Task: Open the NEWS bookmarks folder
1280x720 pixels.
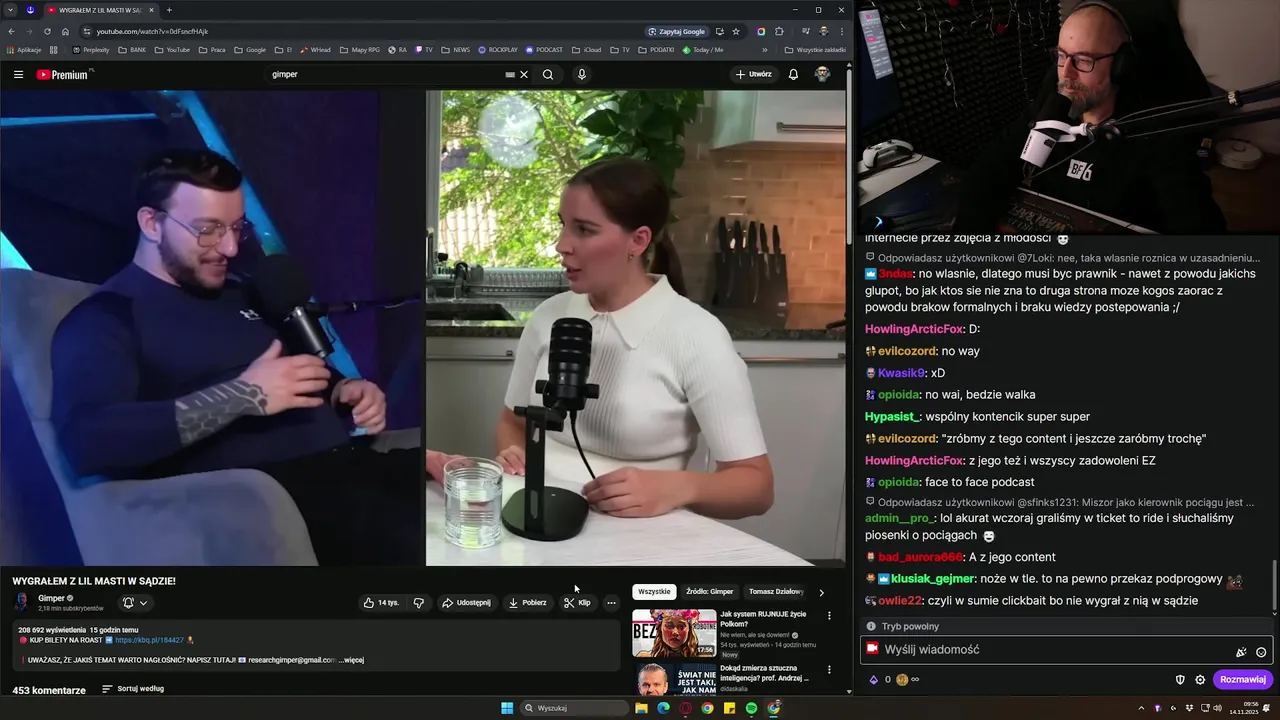Action: (456, 49)
